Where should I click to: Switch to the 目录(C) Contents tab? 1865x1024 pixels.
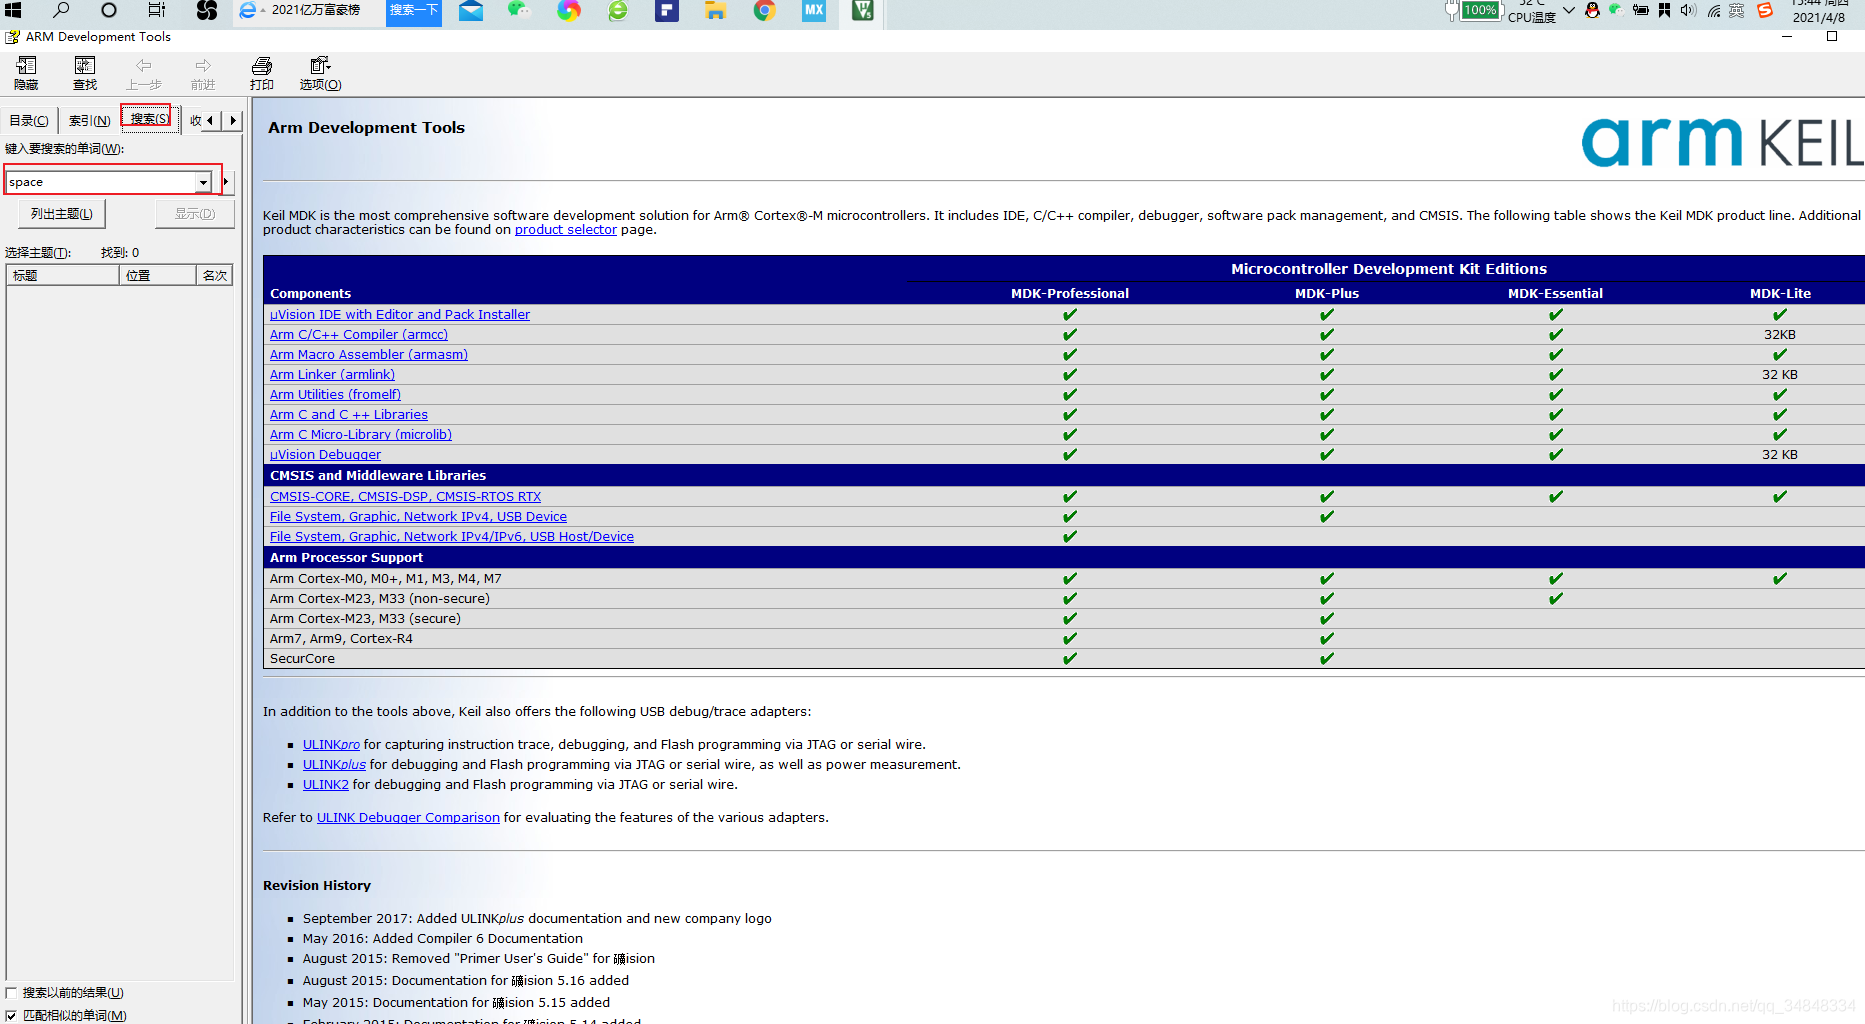pyautogui.click(x=29, y=120)
